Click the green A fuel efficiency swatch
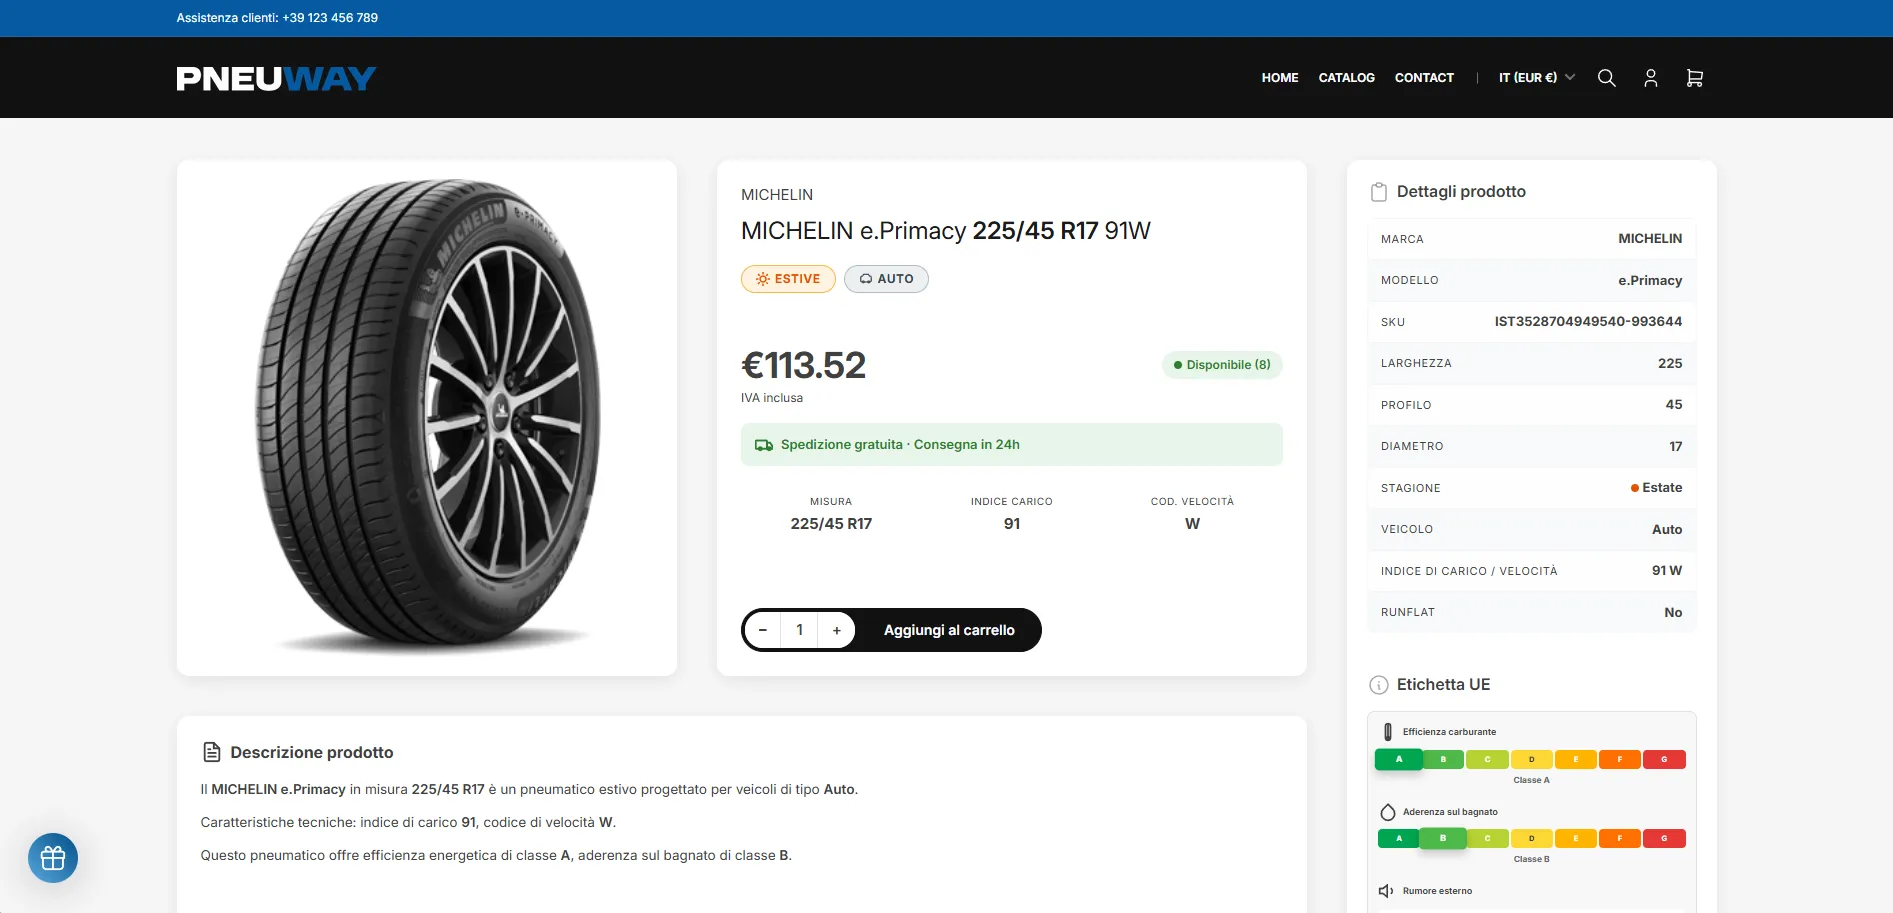 click(x=1398, y=759)
